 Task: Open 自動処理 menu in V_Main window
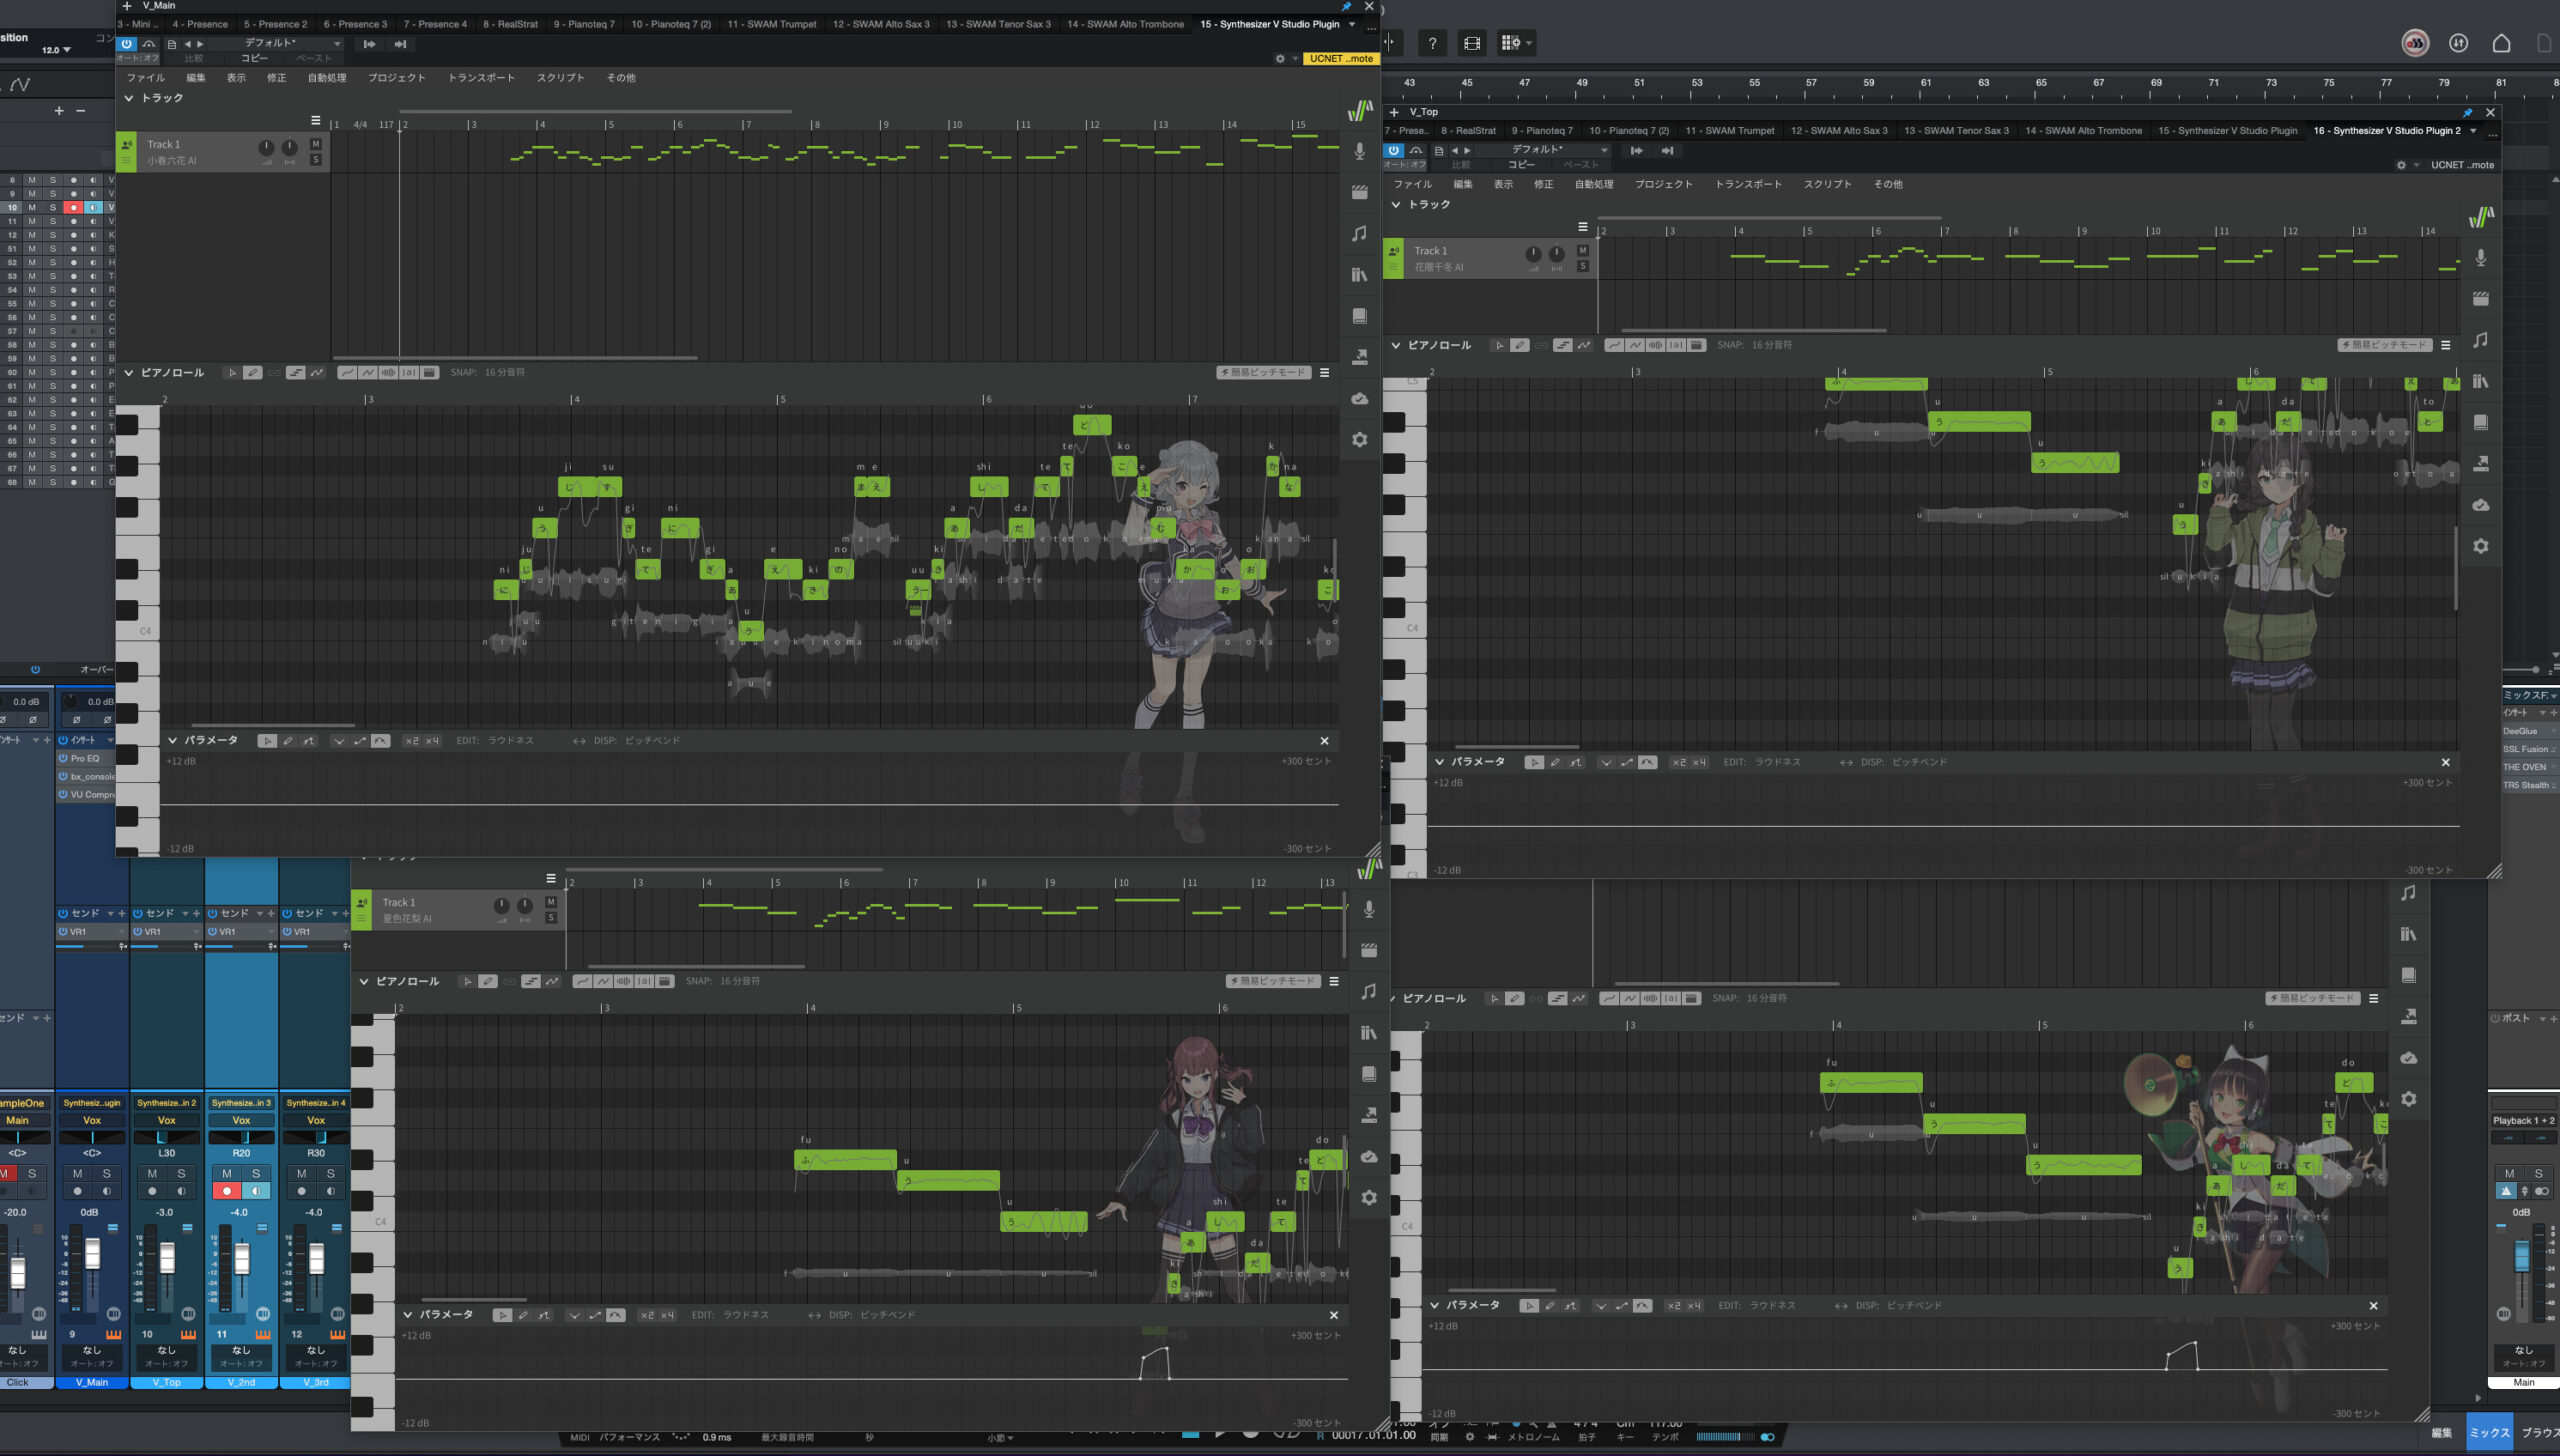(x=327, y=78)
